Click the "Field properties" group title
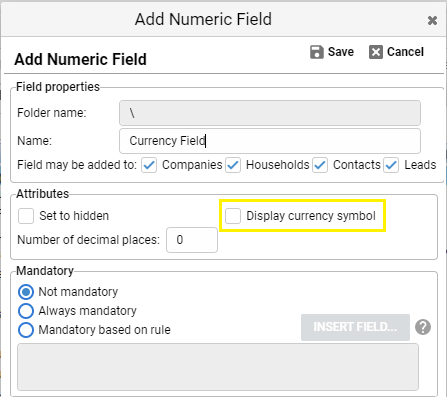The image size is (447, 397). (58, 87)
